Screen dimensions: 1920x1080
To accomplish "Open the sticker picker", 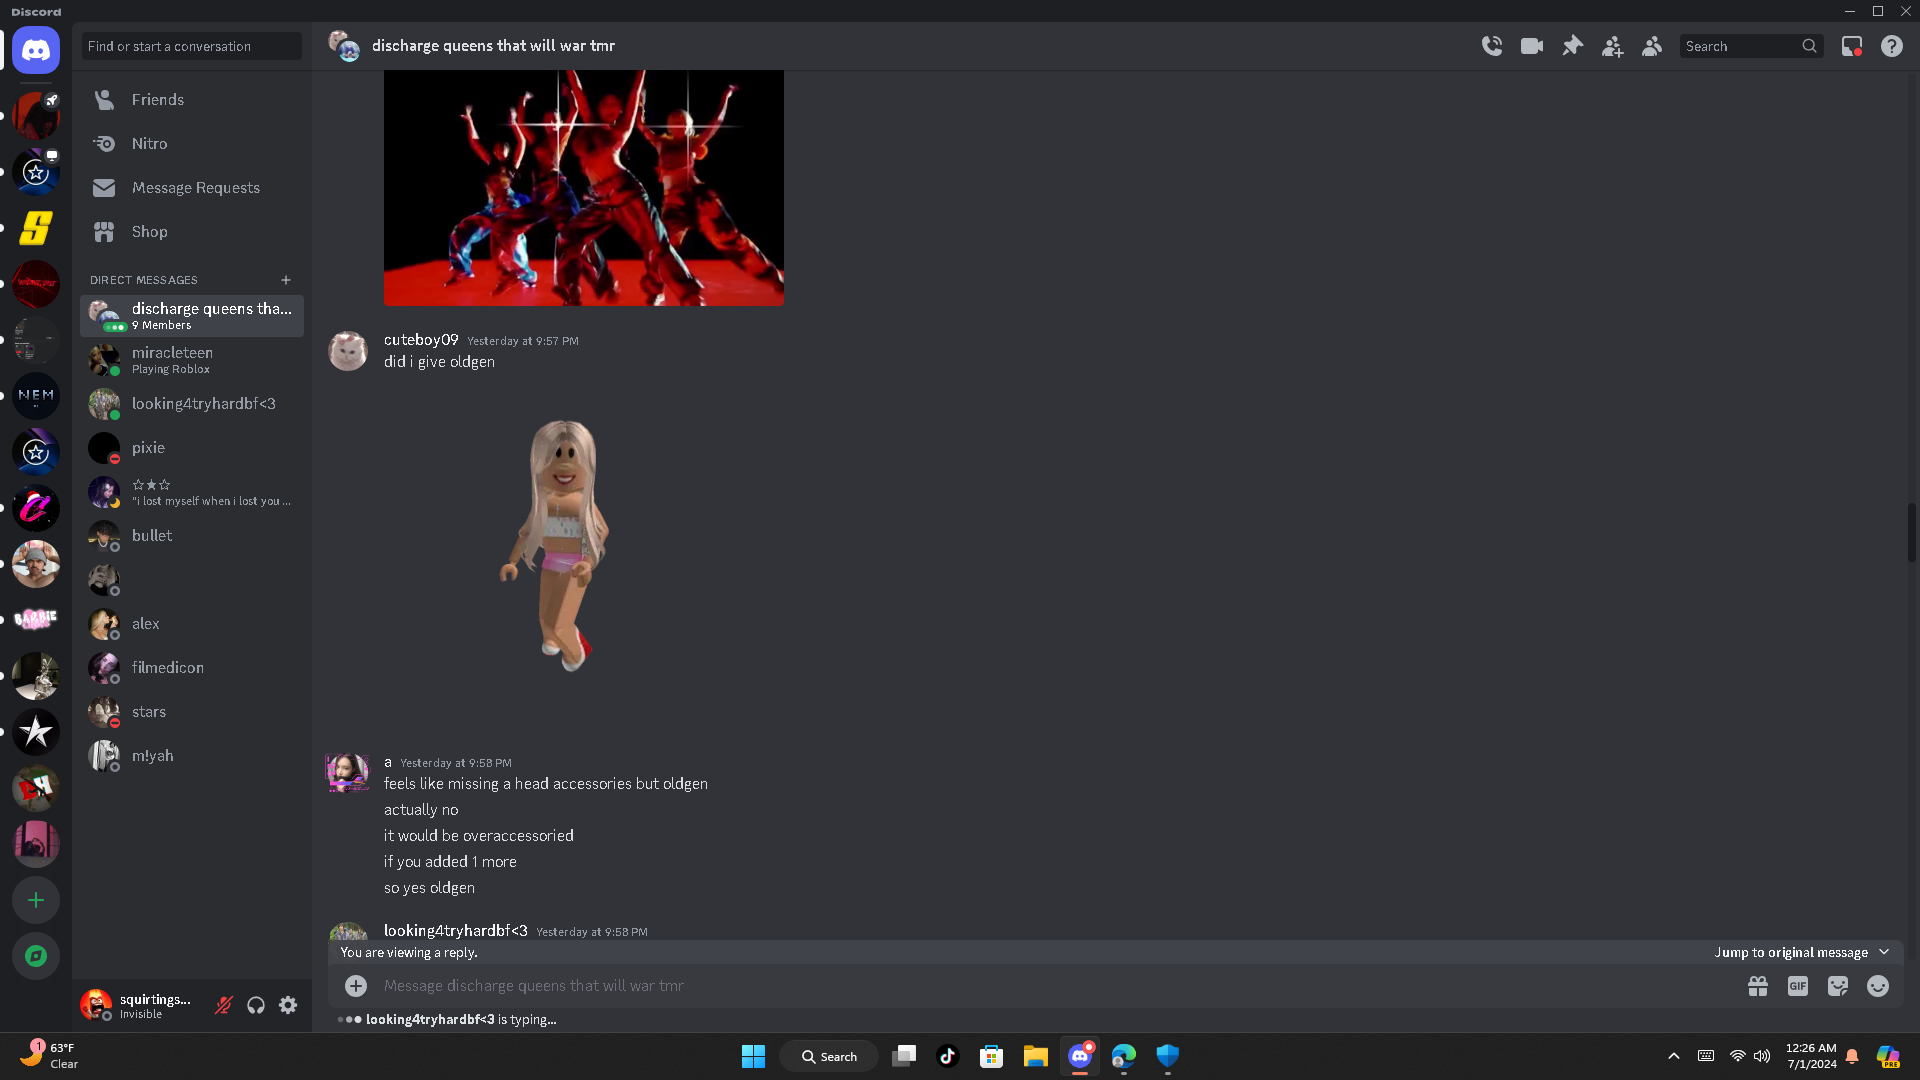I will point(1838,986).
